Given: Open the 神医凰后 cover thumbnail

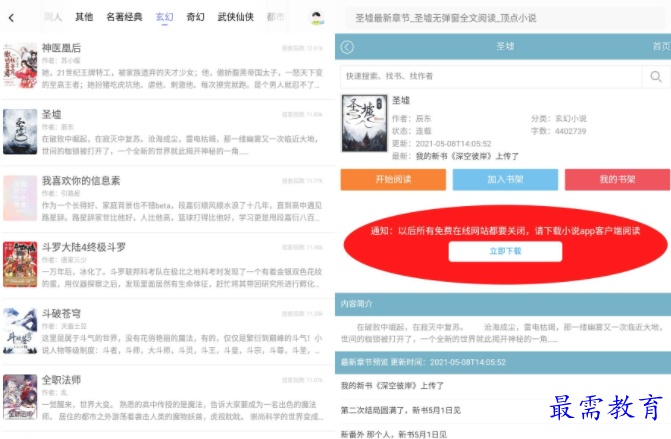Looking at the screenshot, I should tap(20, 65).
